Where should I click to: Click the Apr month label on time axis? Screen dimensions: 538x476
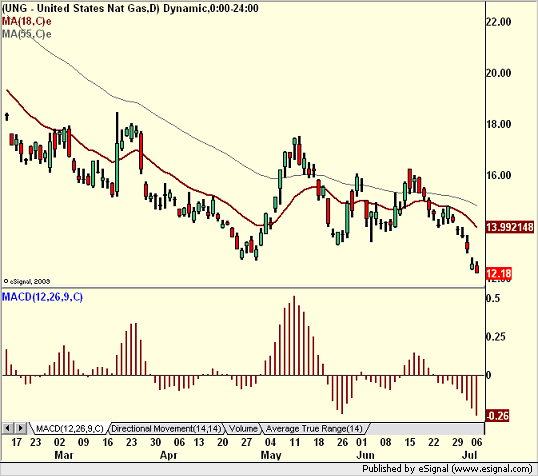click(x=169, y=455)
